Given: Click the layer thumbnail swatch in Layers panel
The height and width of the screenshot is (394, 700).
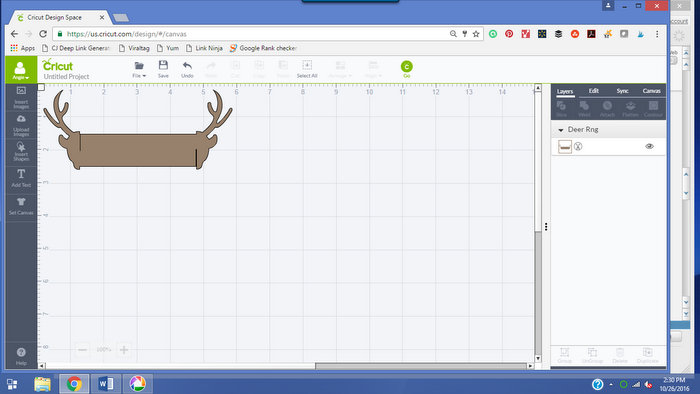Looking at the screenshot, I should pos(565,146).
